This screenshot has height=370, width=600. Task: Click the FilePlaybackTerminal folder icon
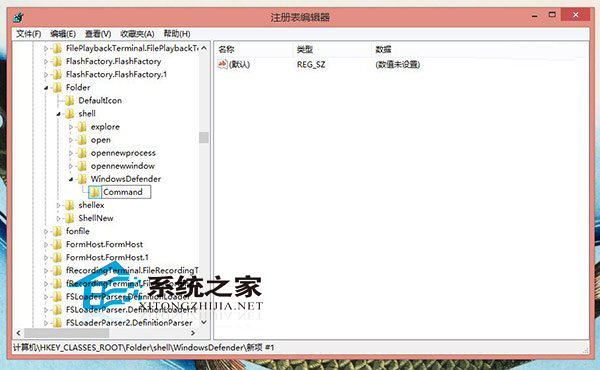57,48
